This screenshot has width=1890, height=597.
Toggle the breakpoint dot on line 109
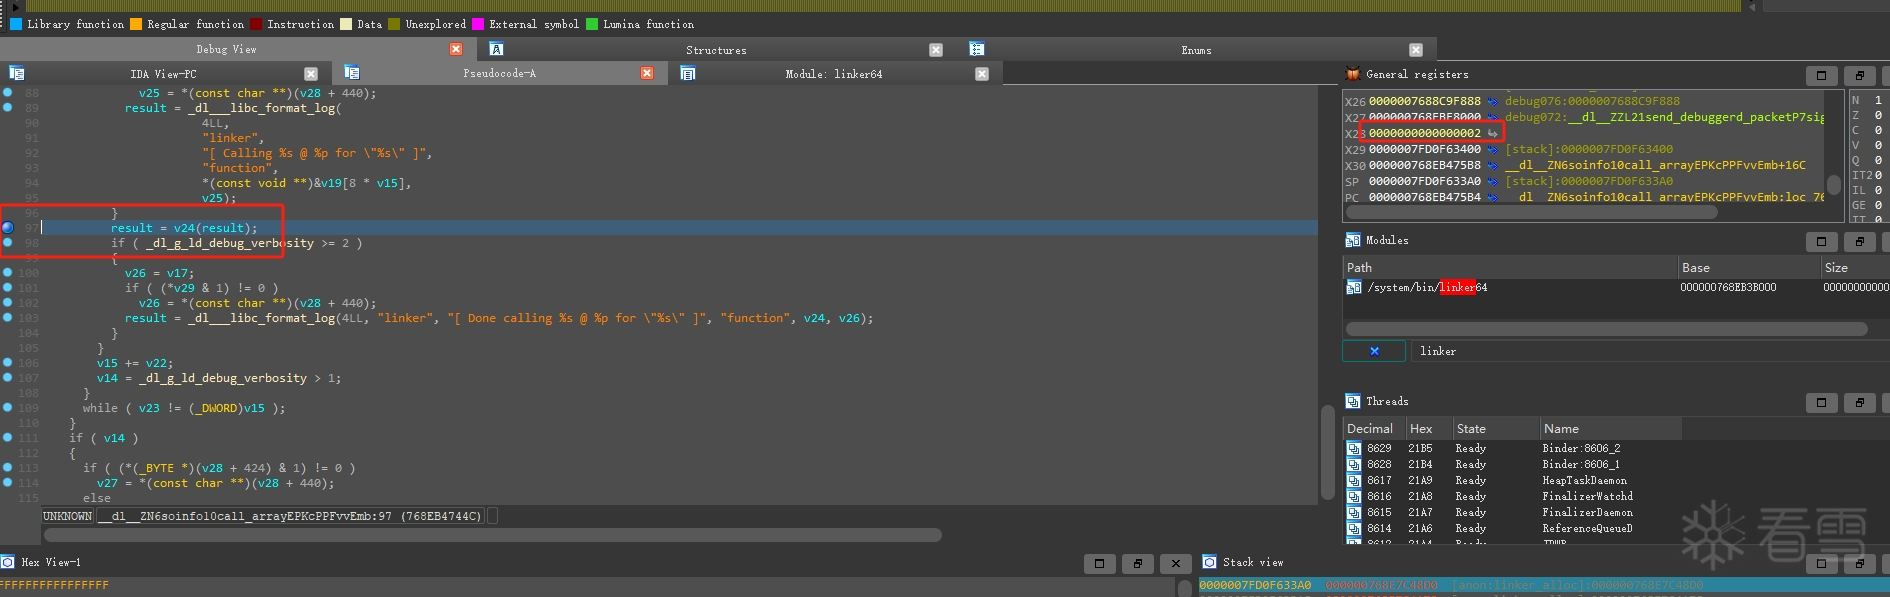point(8,407)
